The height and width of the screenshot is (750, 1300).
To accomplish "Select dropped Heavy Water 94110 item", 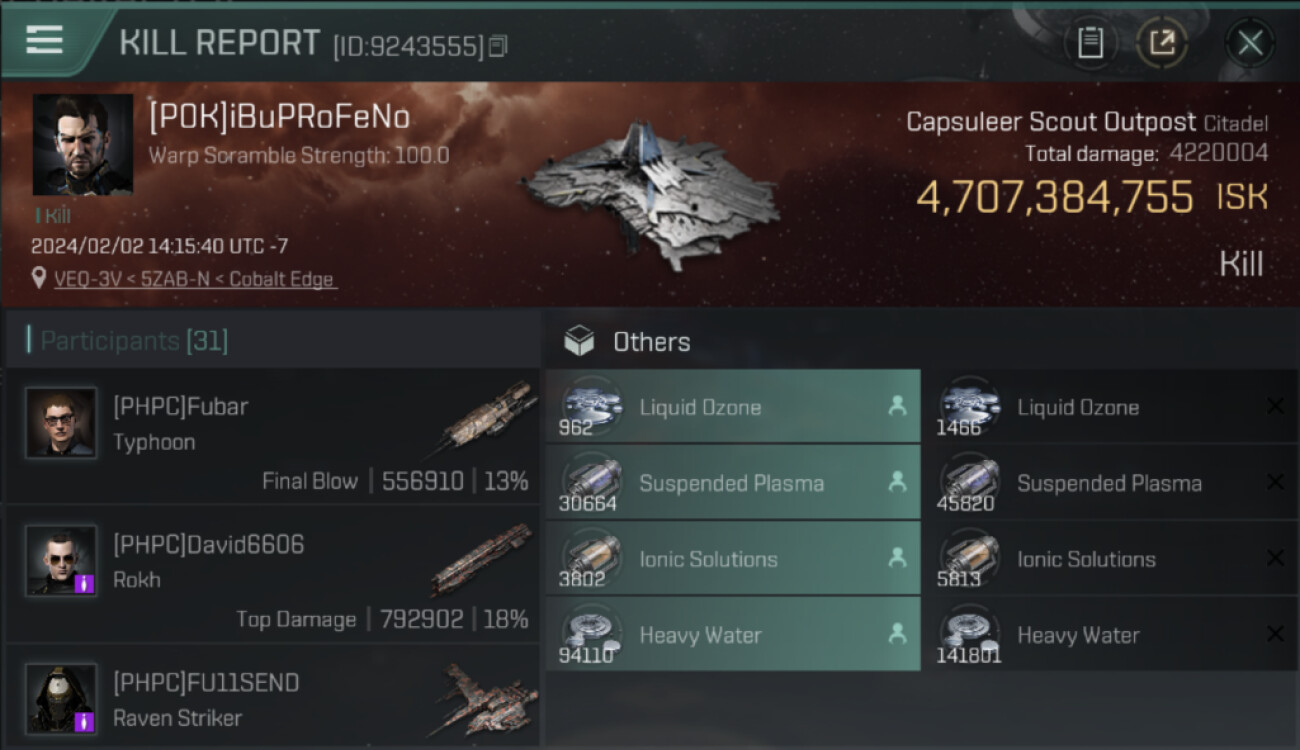I will [x=732, y=635].
